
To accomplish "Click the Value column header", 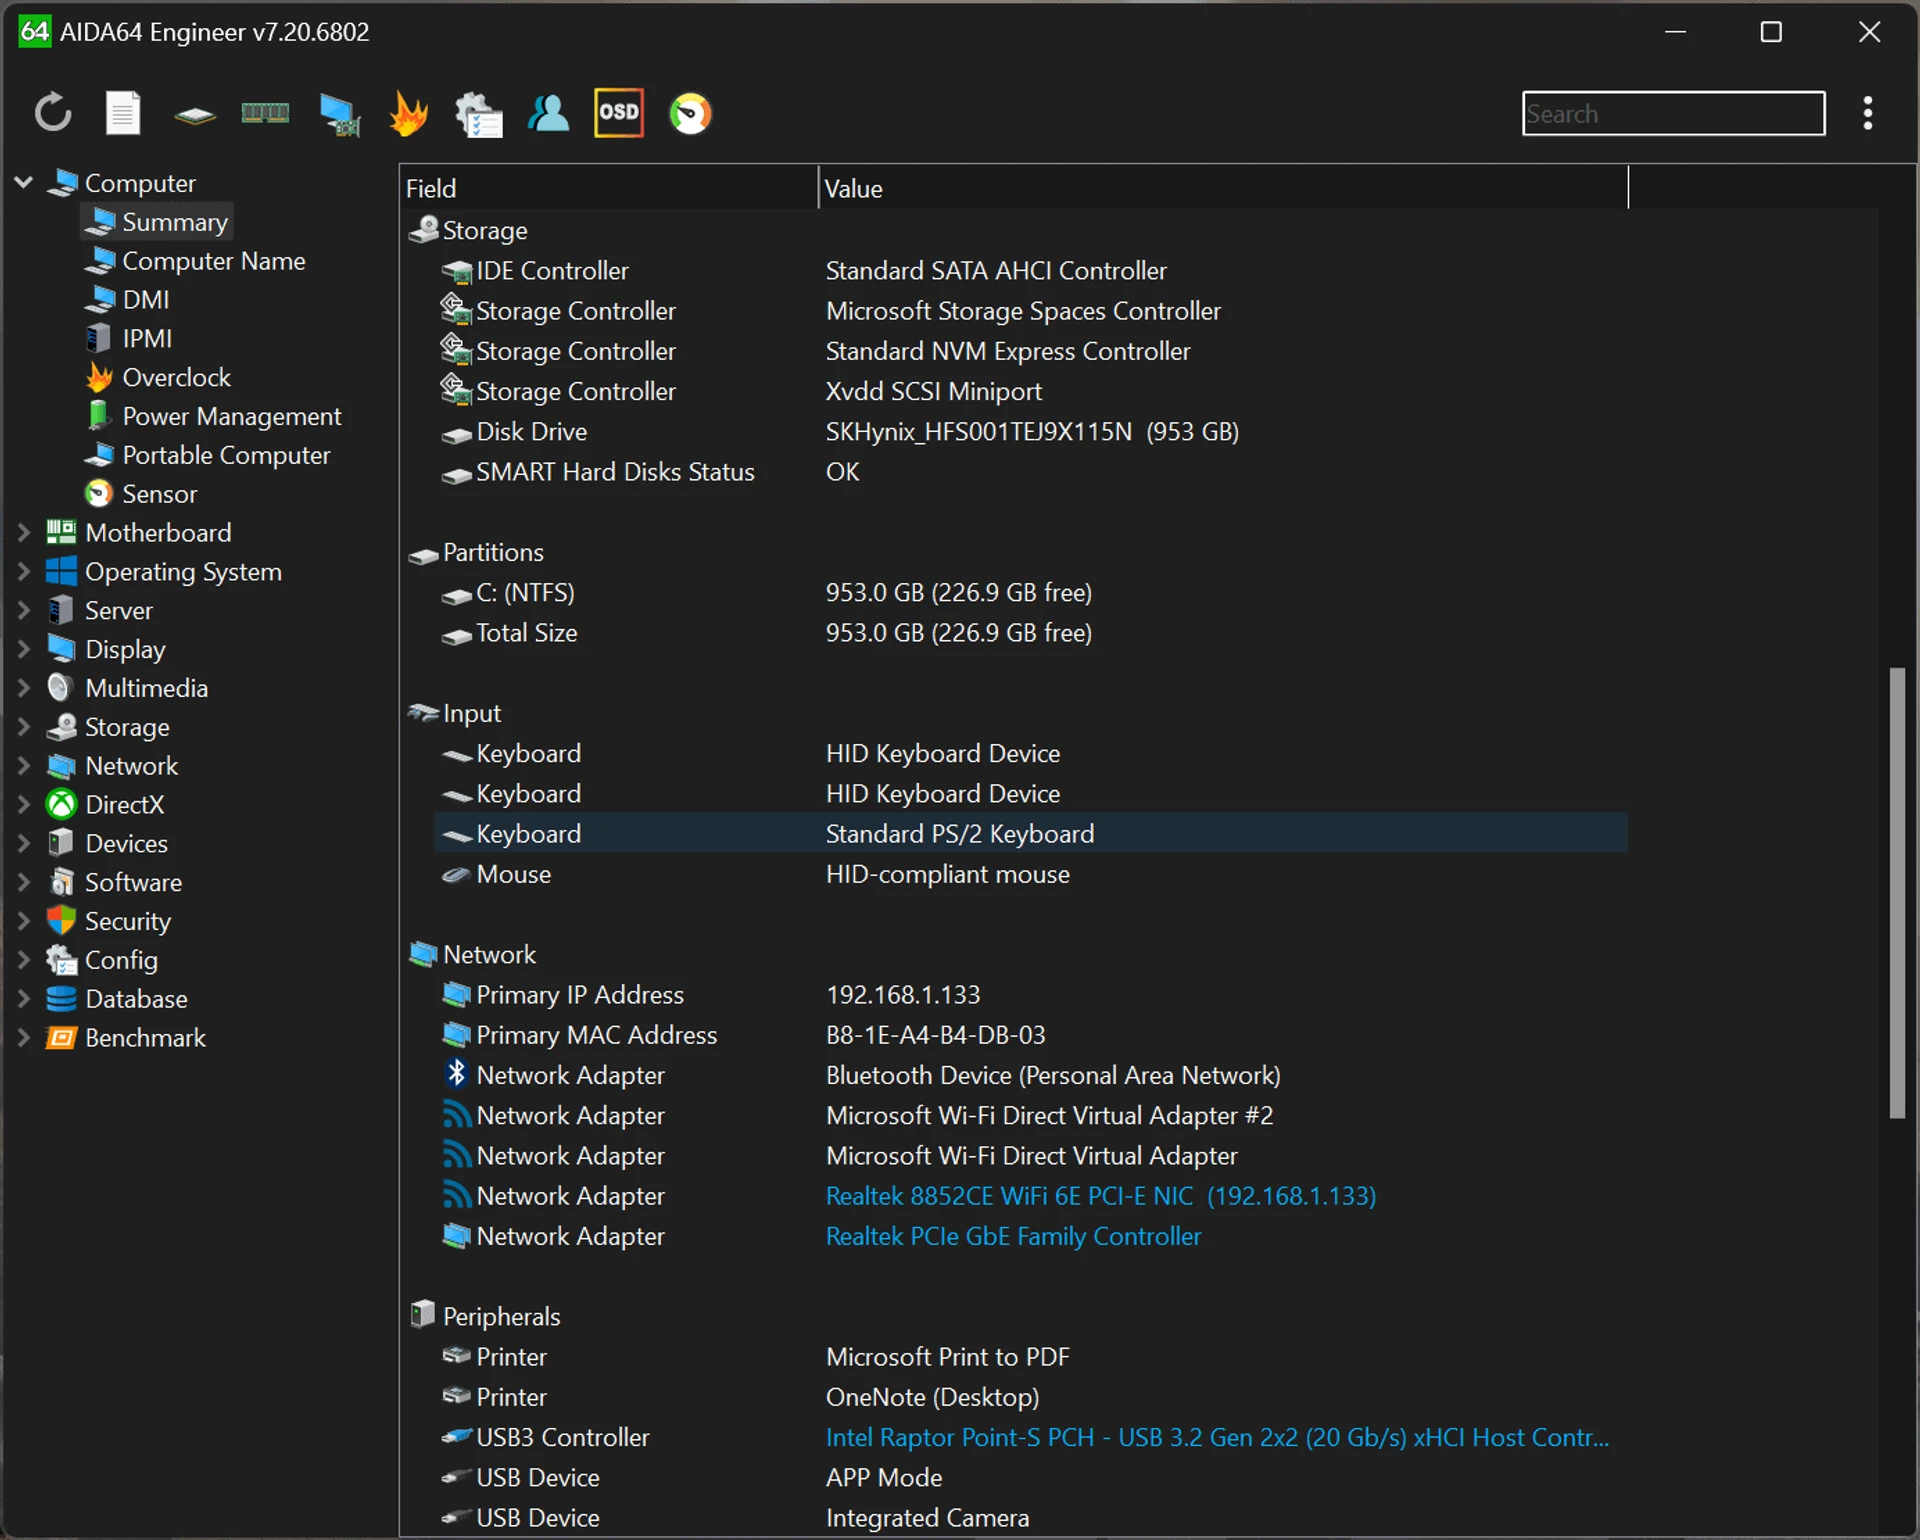I will coord(1223,188).
